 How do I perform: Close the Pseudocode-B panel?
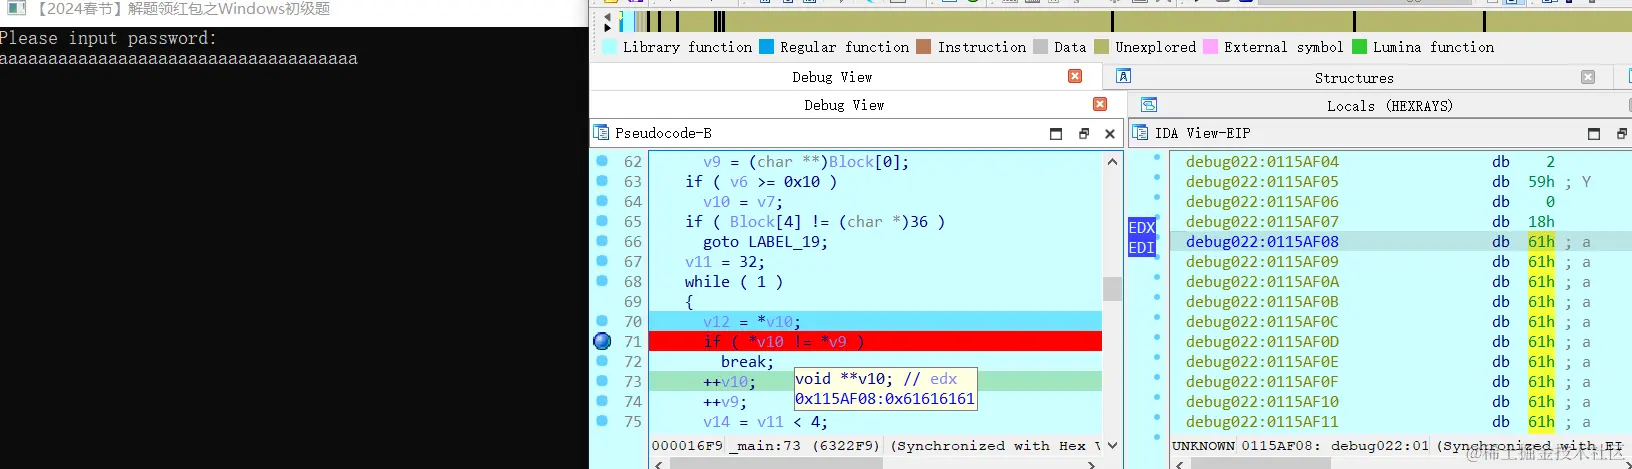coord(1110,133)
